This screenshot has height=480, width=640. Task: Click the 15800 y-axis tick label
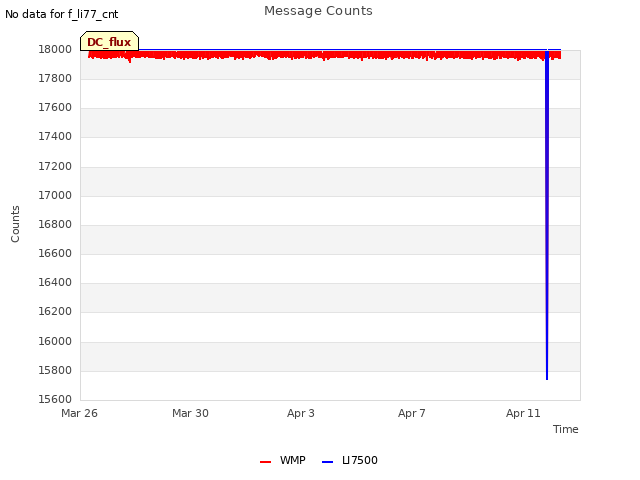[55, 370]
